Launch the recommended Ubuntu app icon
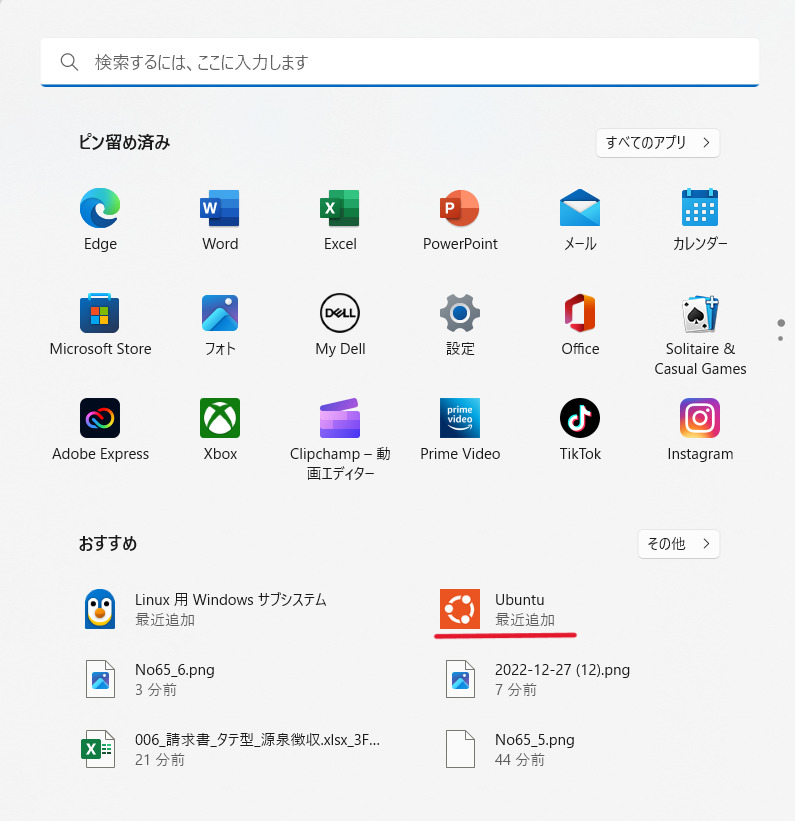The image size is (795, 821). click(x=460, y=608)
